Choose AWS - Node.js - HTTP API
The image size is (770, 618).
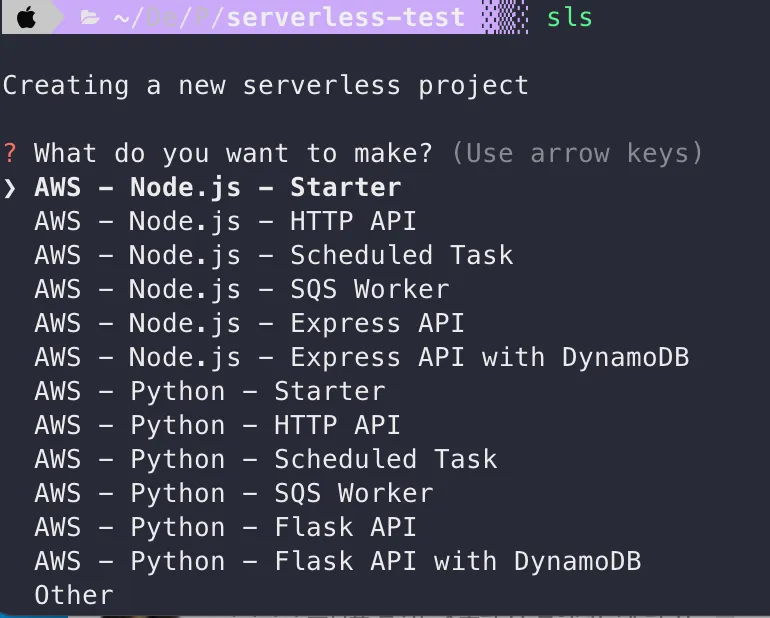pos(225,221)
